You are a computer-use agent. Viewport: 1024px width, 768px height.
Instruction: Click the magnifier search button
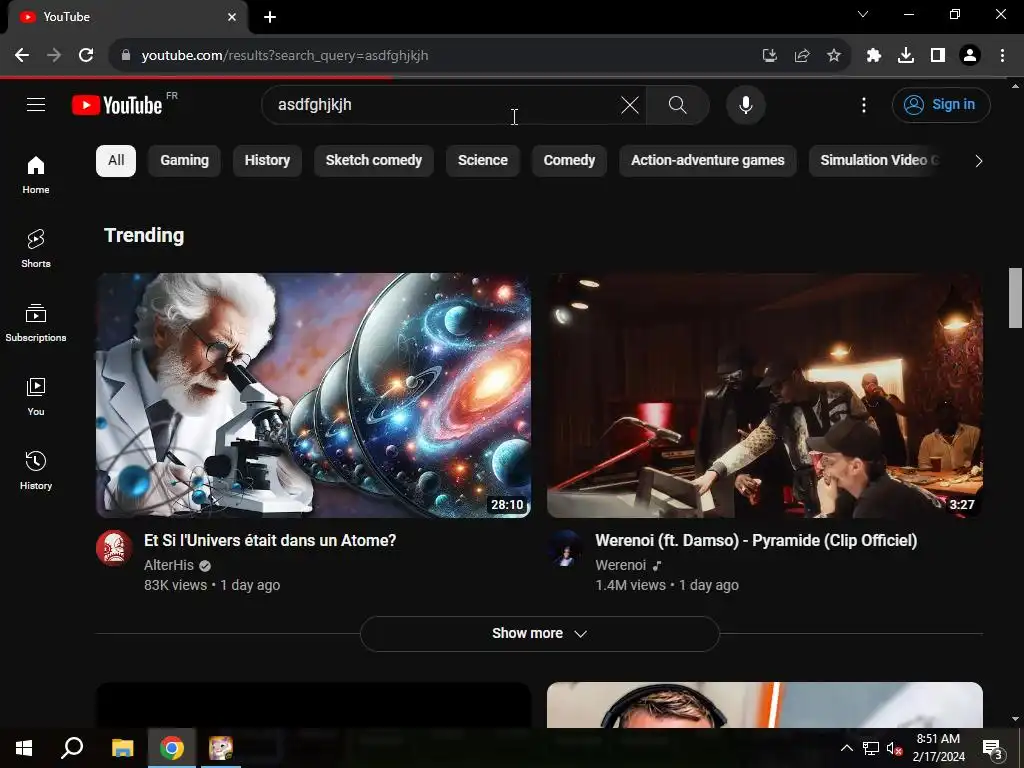(x=678, y=104)
